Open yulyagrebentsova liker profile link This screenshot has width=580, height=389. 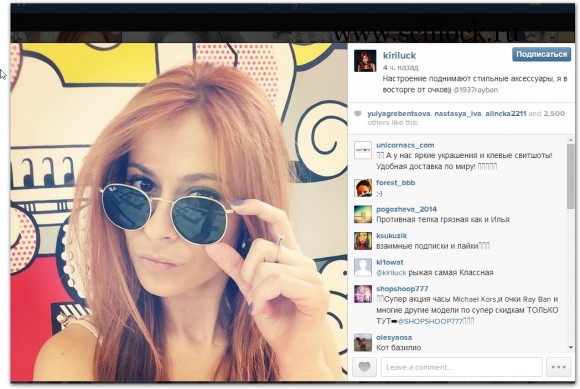[399, 114]
